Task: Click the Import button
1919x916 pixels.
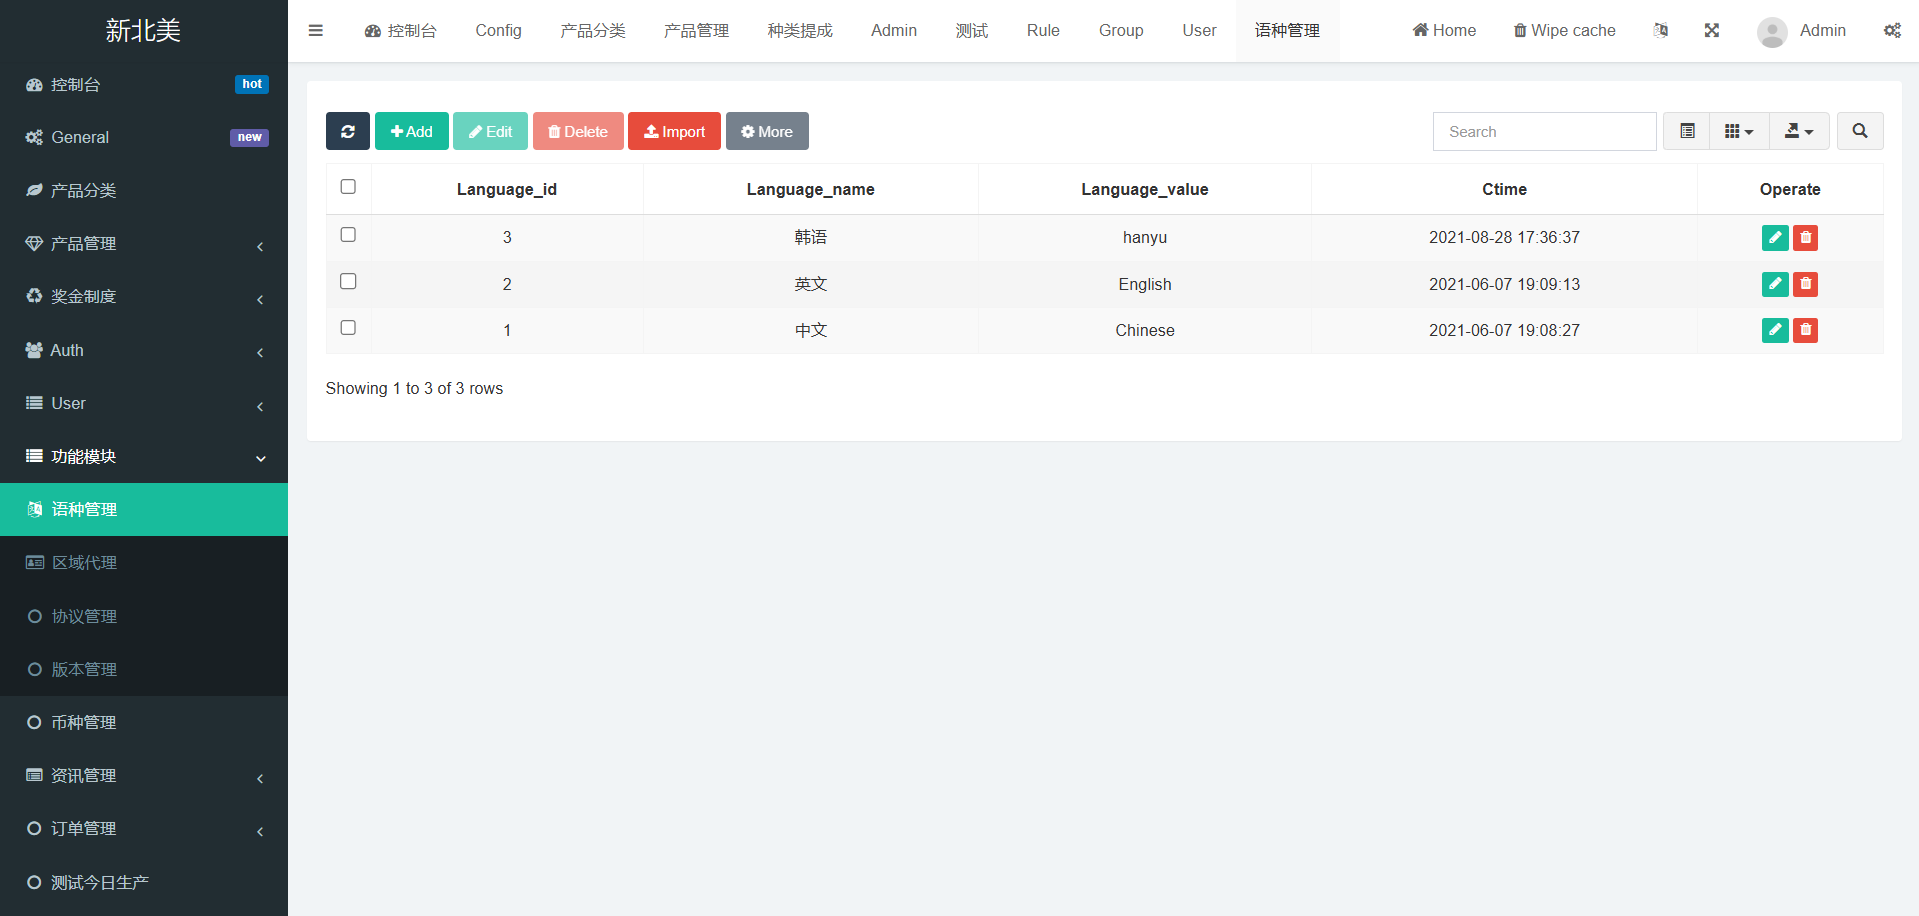Action: 674,131
